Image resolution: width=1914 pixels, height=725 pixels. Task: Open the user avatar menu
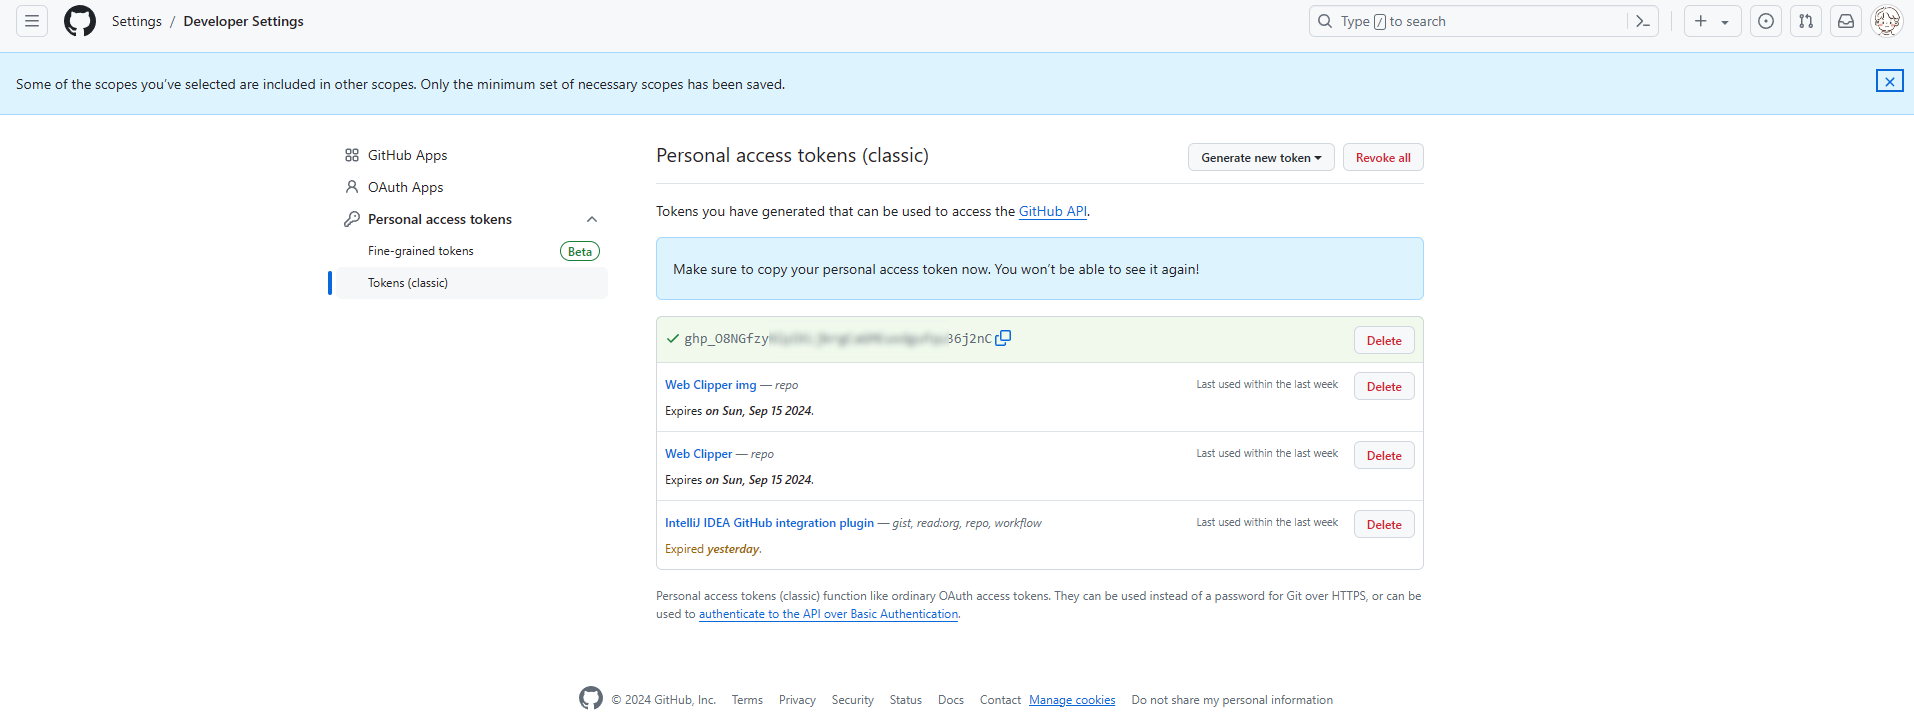tap(1886, 21)
